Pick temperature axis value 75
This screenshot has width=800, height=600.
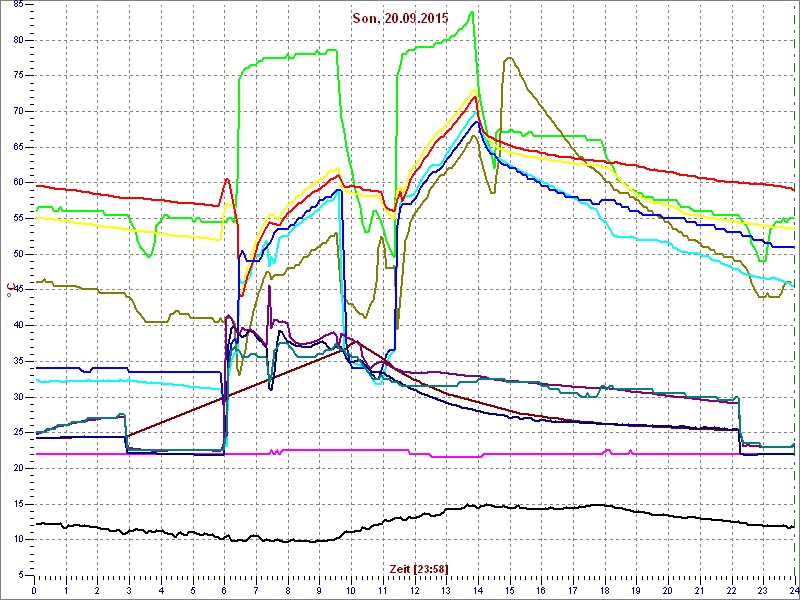point(17,76)
